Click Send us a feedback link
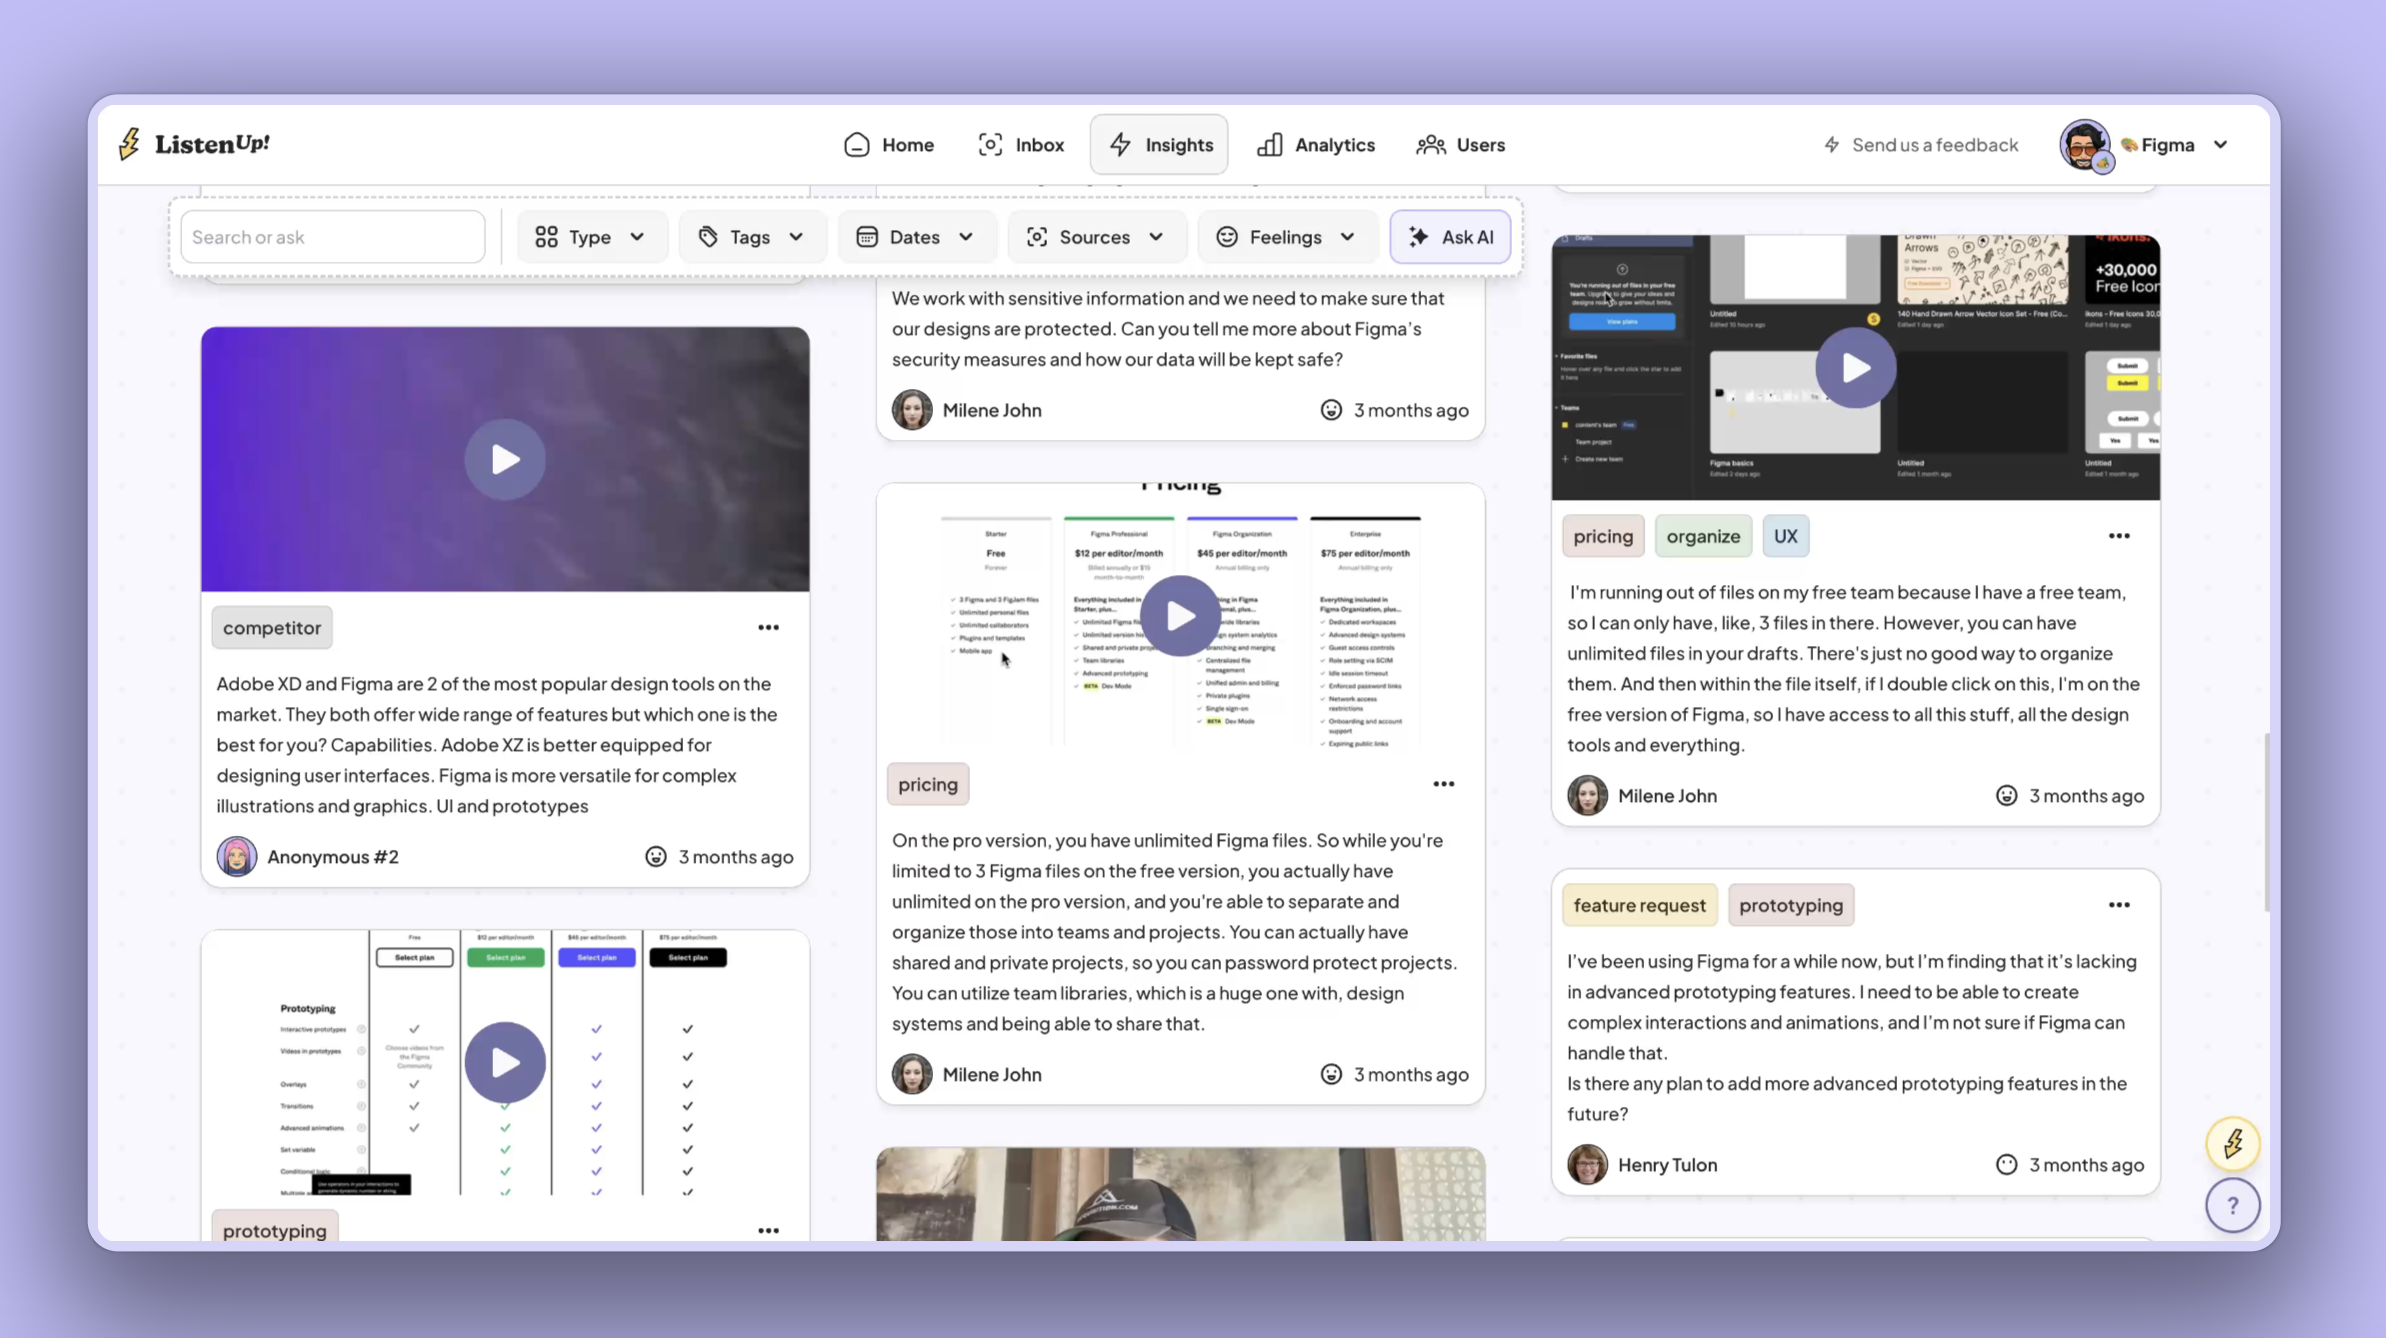Screen dimensions: 2386x1338 pyautogui.click(x=1920, y=145)
